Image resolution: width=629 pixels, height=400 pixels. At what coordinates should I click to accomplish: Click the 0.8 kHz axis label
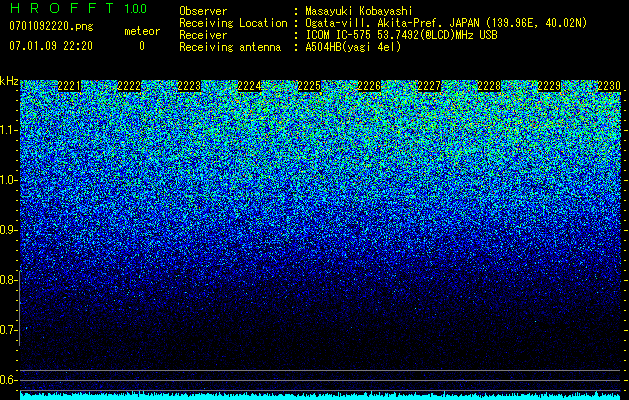9,280
